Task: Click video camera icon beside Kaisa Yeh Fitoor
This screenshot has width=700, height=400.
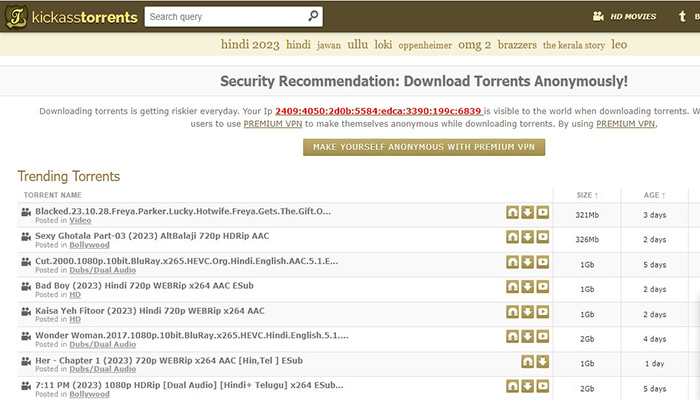Action: click(x=26, y=312)
